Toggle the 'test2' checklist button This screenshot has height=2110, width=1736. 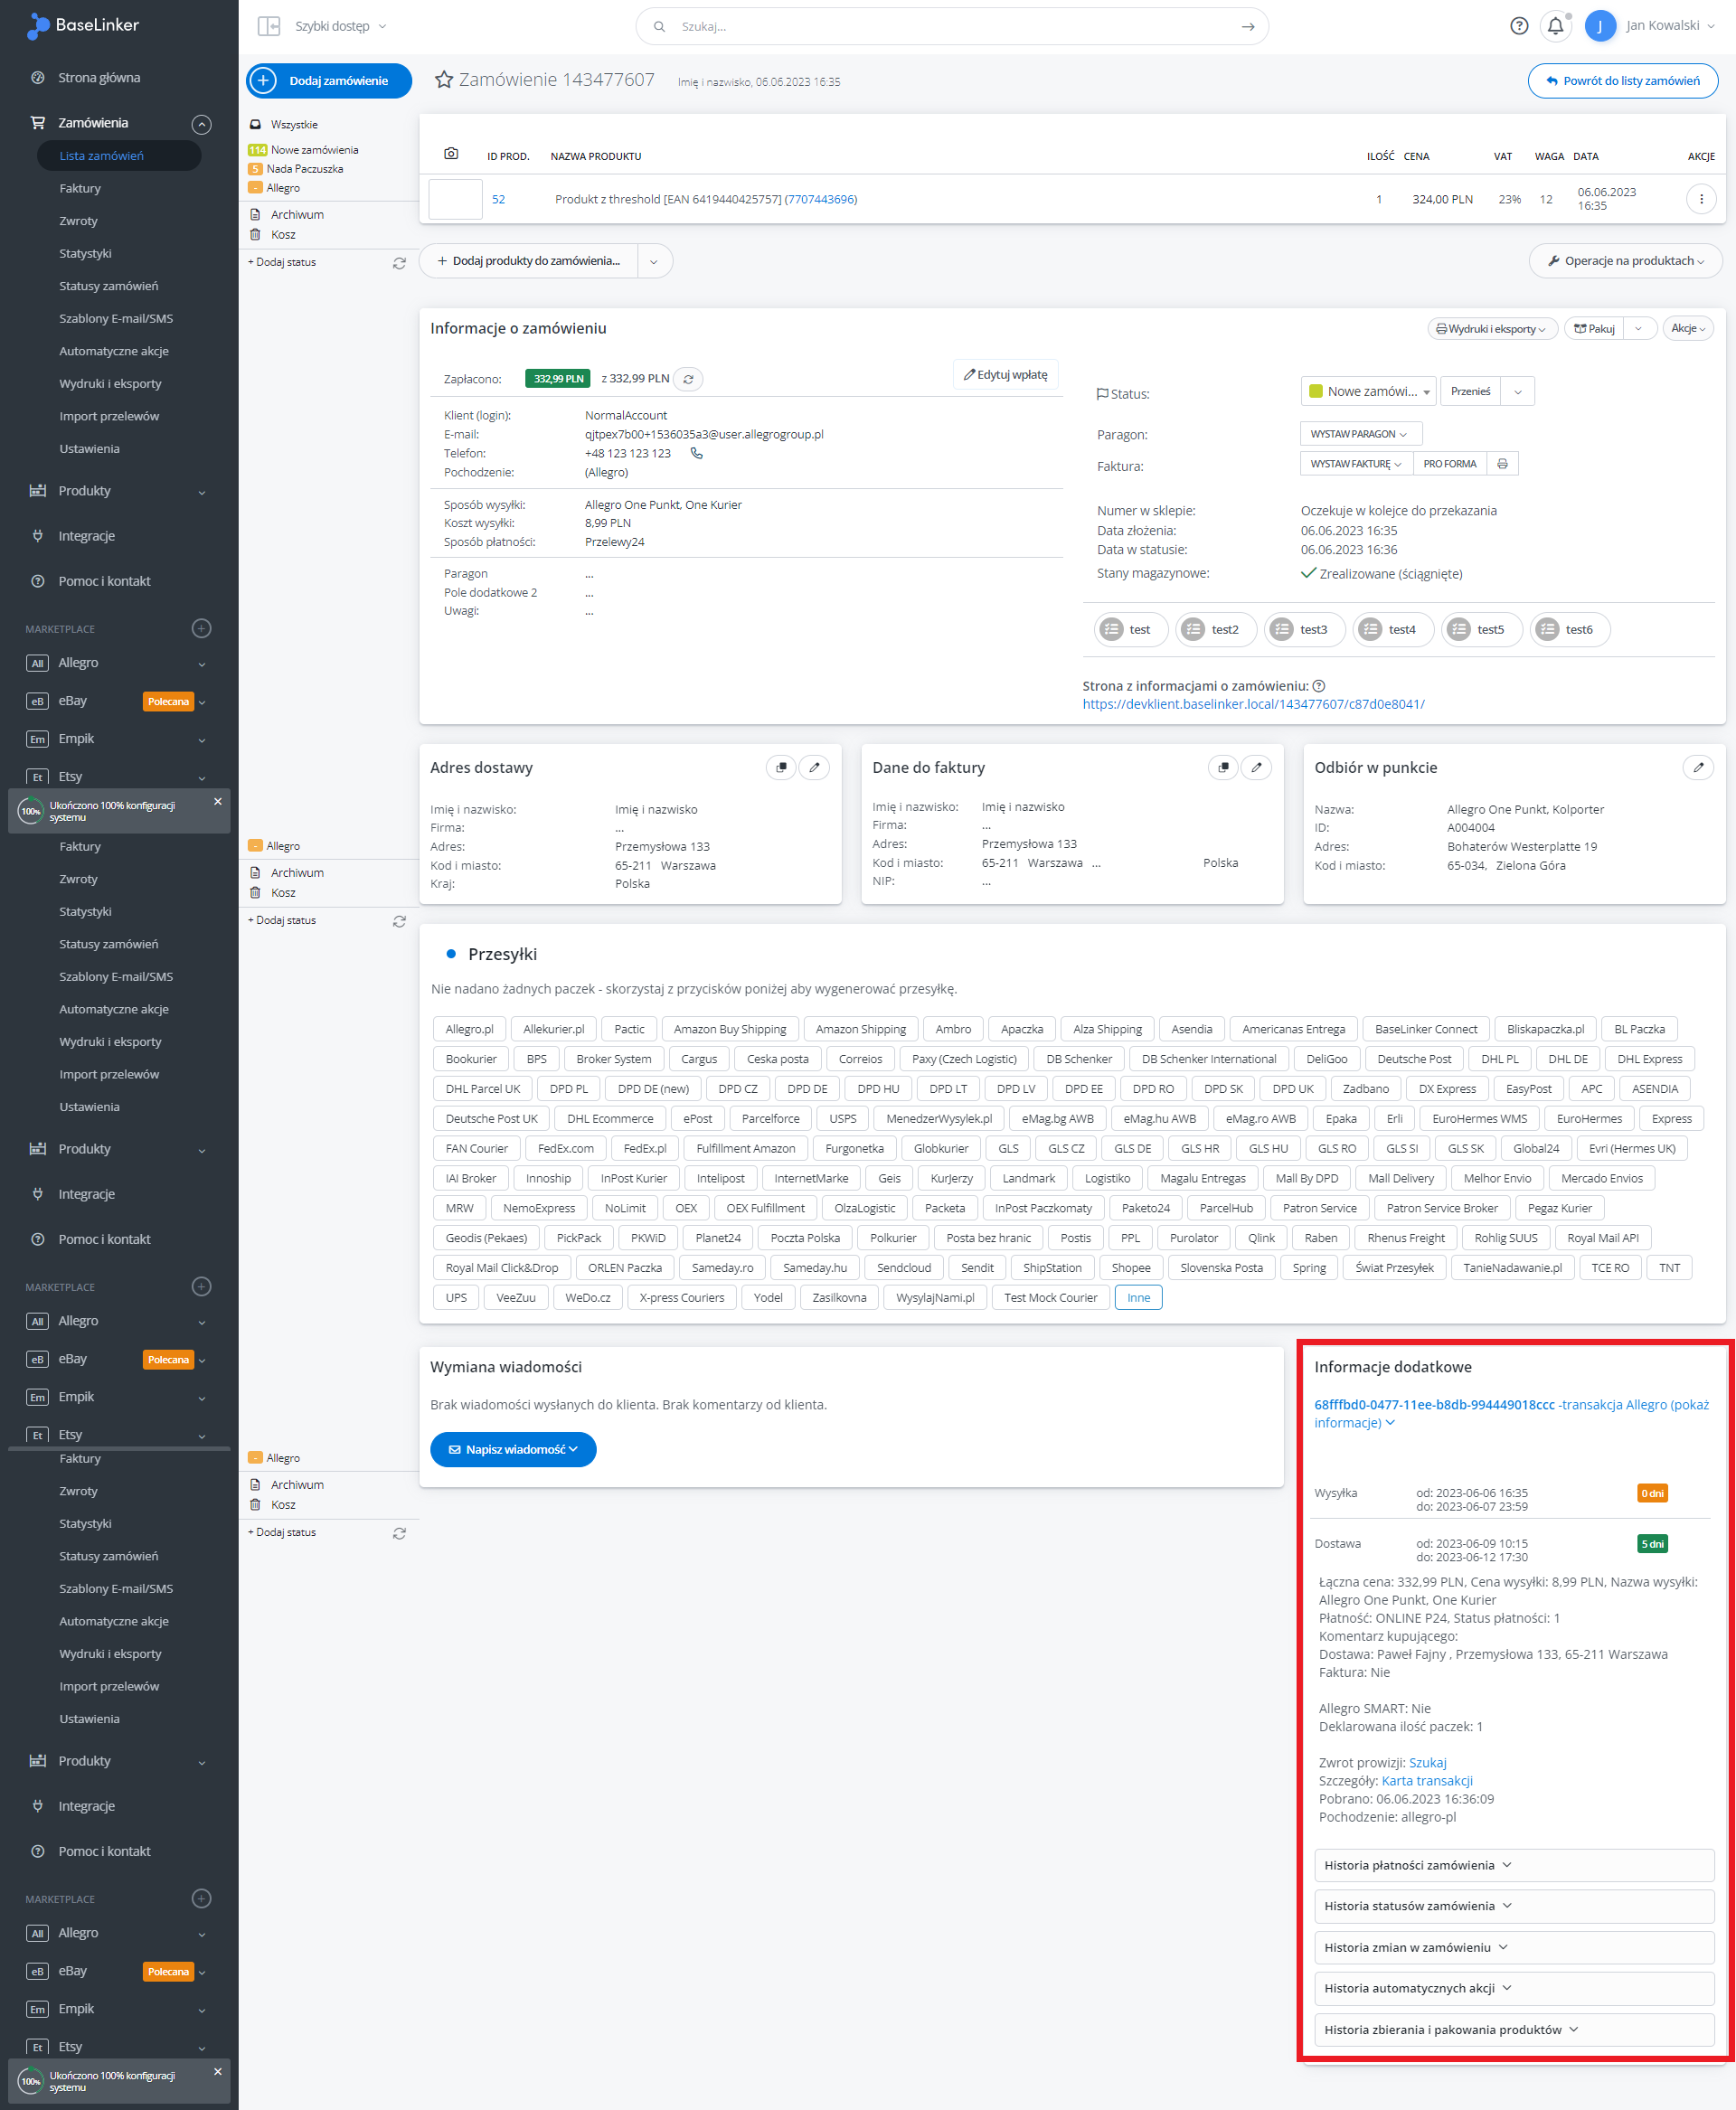point(1215,629)
